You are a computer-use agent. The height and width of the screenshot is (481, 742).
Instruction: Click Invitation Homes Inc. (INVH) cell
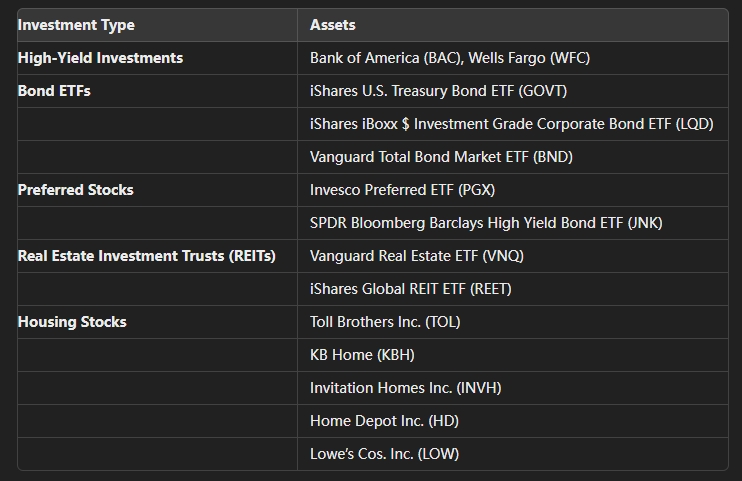pos(405,388)
